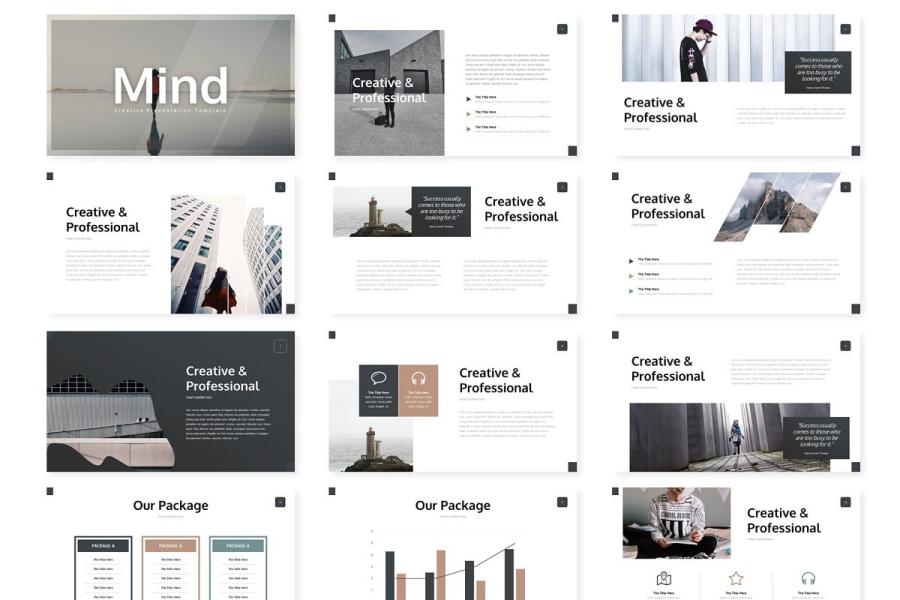Click first arrow bullet on mountain slide
The width and height of the screenshot is (900, 600).
[x=631, y=261]
